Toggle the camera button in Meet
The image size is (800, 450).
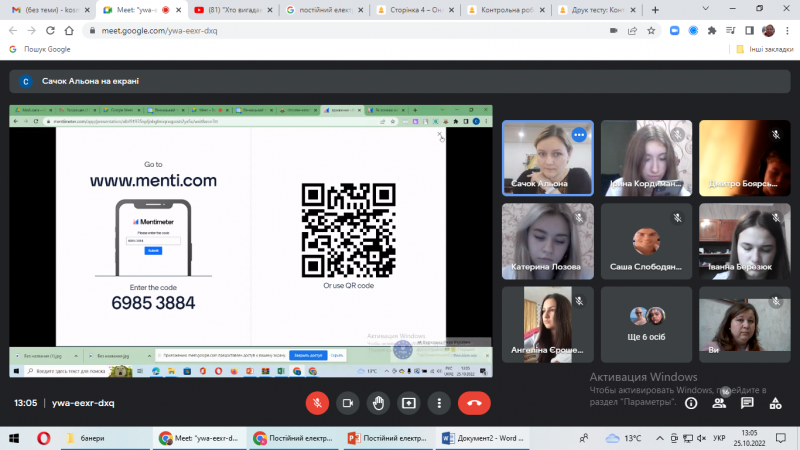point(347,403)
